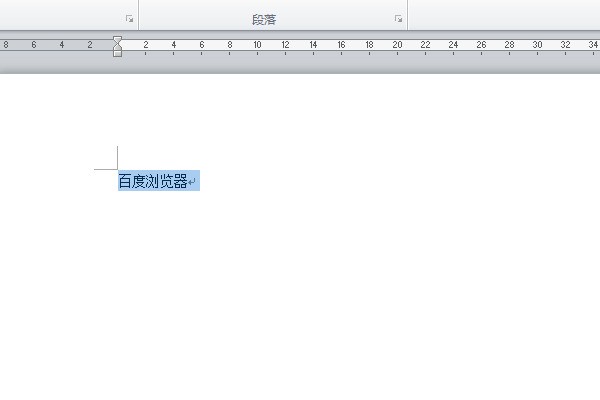
Task: Click the left indent square marker on ruler
Action: [x=117, y=54]
